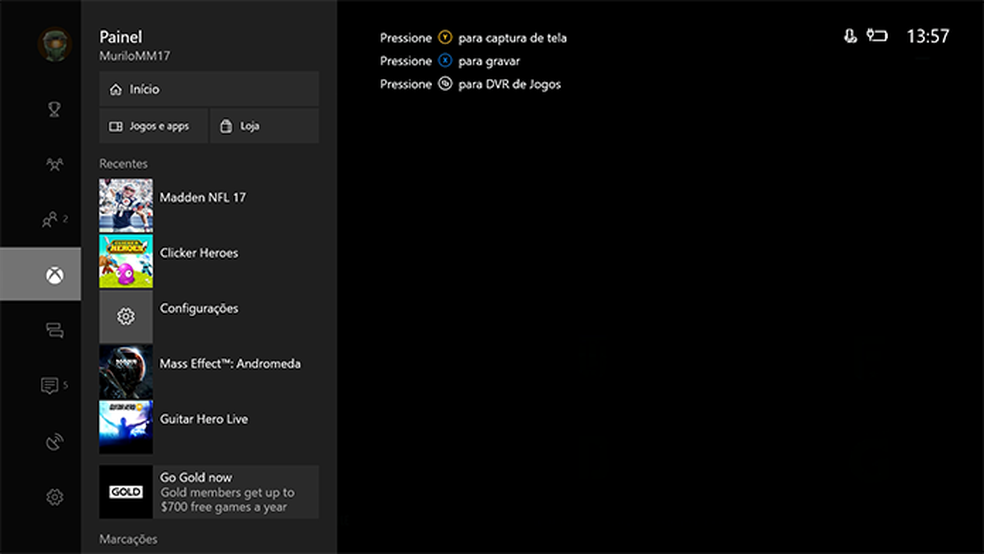Click the Jogos e apps console icon
The width and height of the screenshot is (984, 554).
point(115,126)
